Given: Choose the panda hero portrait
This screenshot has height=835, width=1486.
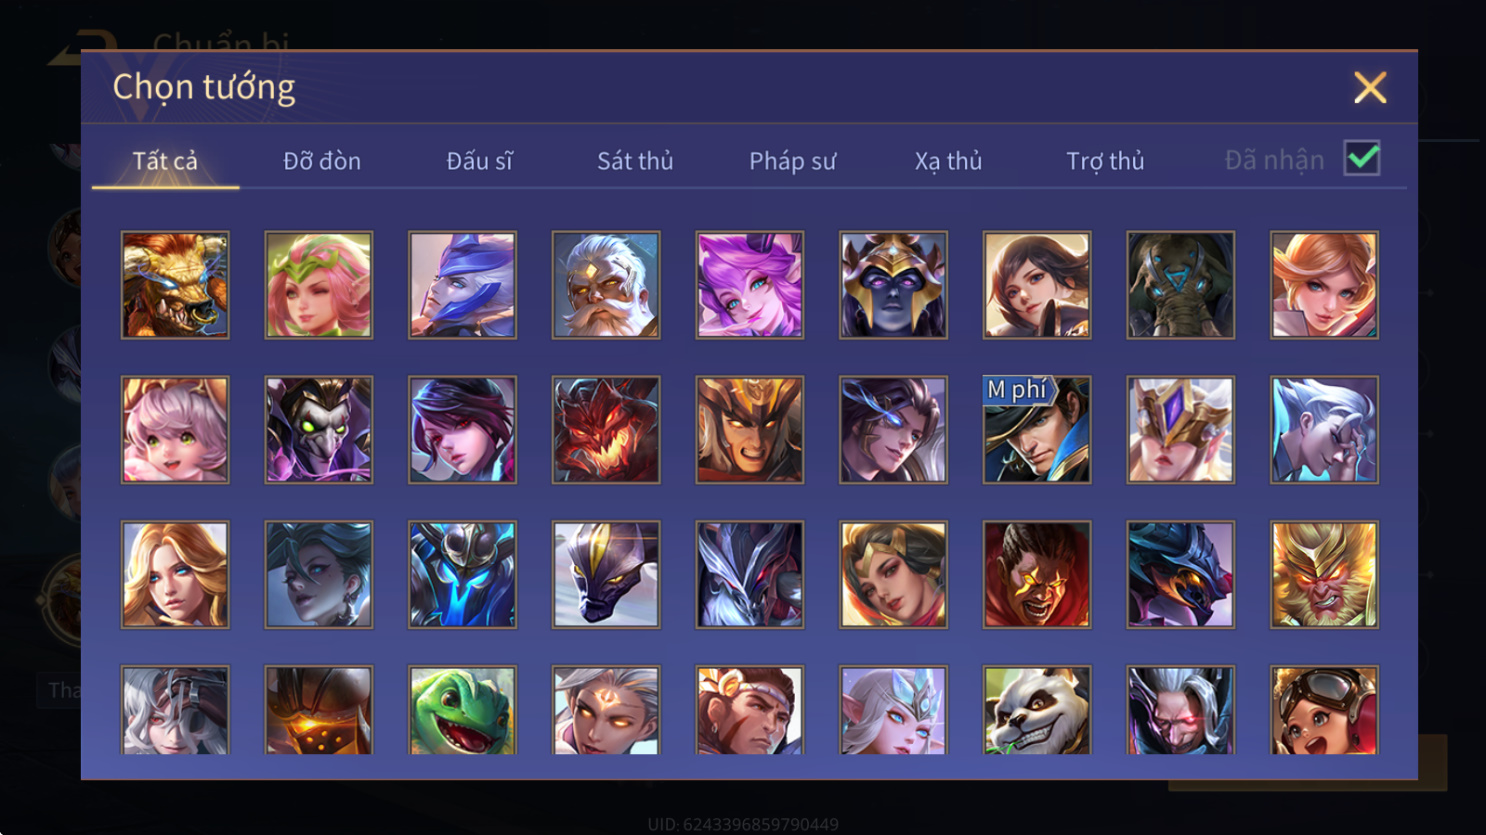Looking at the screenshot, I should (x=1037, y=710).
